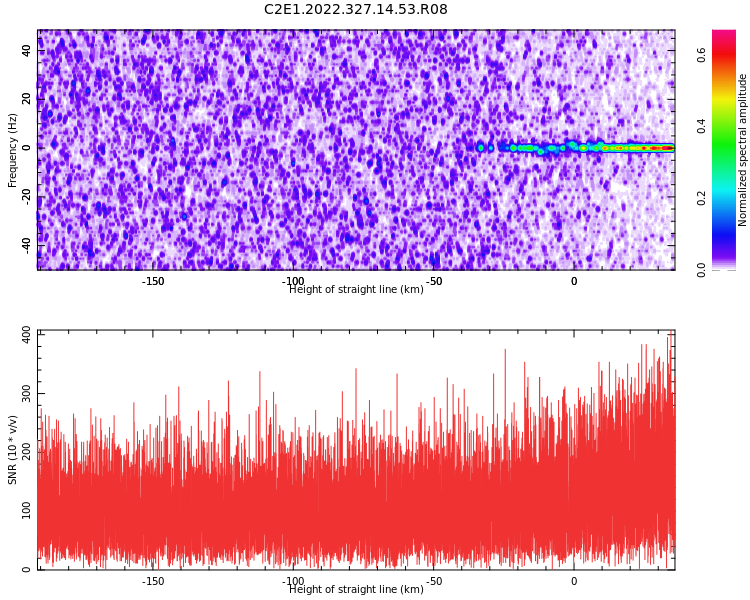The height and width of the screenshot is (600, 750).
Task: Click the 0.6 label on the colorbar
Action: click(701, 55)
